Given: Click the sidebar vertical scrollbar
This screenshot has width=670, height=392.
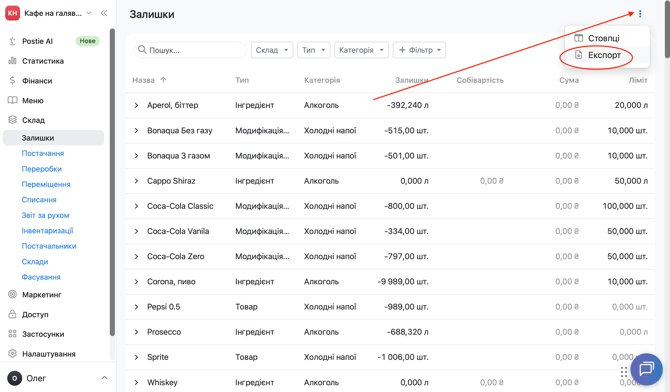Looking at the screenshot, I should pos(112,182).
